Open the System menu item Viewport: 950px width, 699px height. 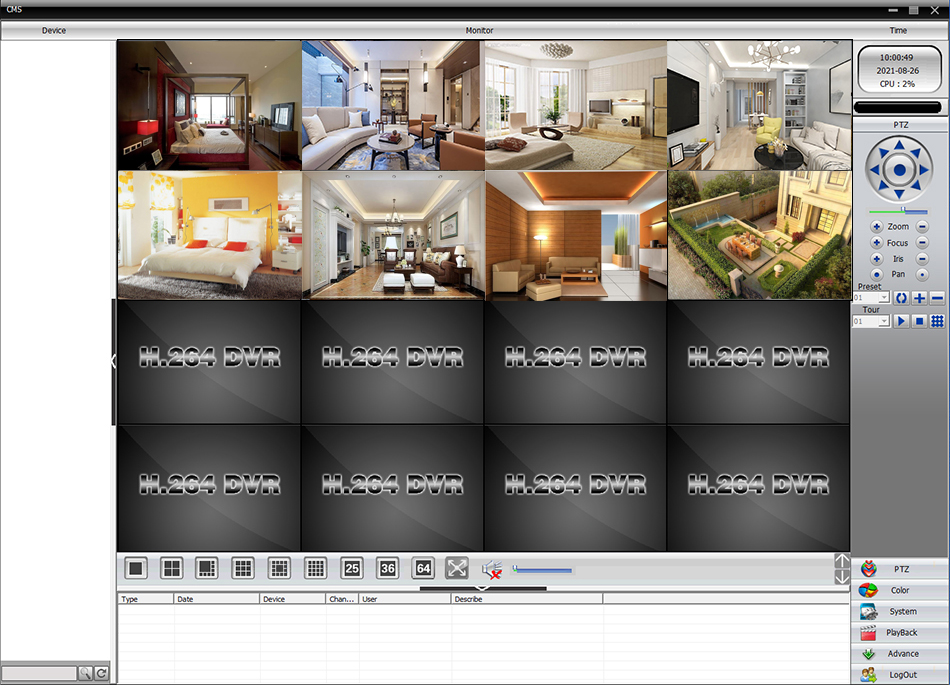(900, 612)
